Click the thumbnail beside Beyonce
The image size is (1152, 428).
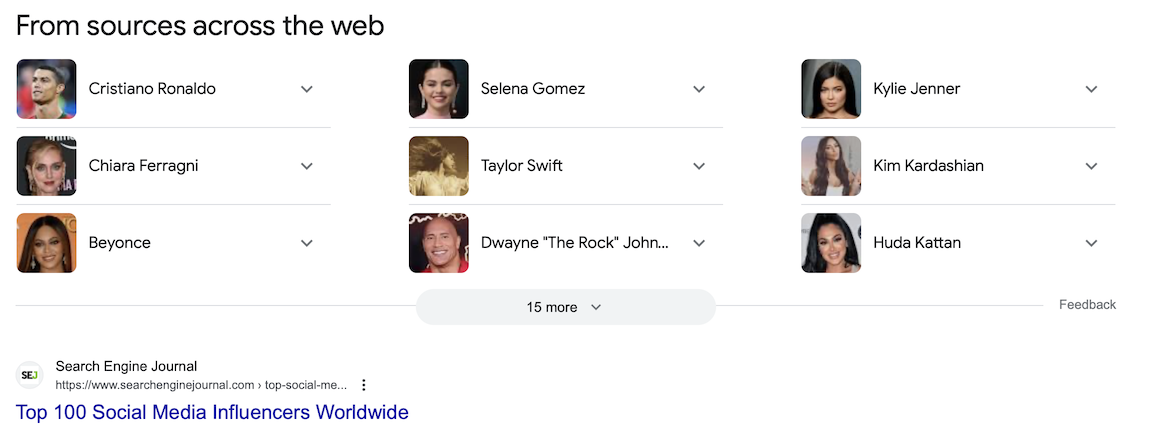click(46, 243)
